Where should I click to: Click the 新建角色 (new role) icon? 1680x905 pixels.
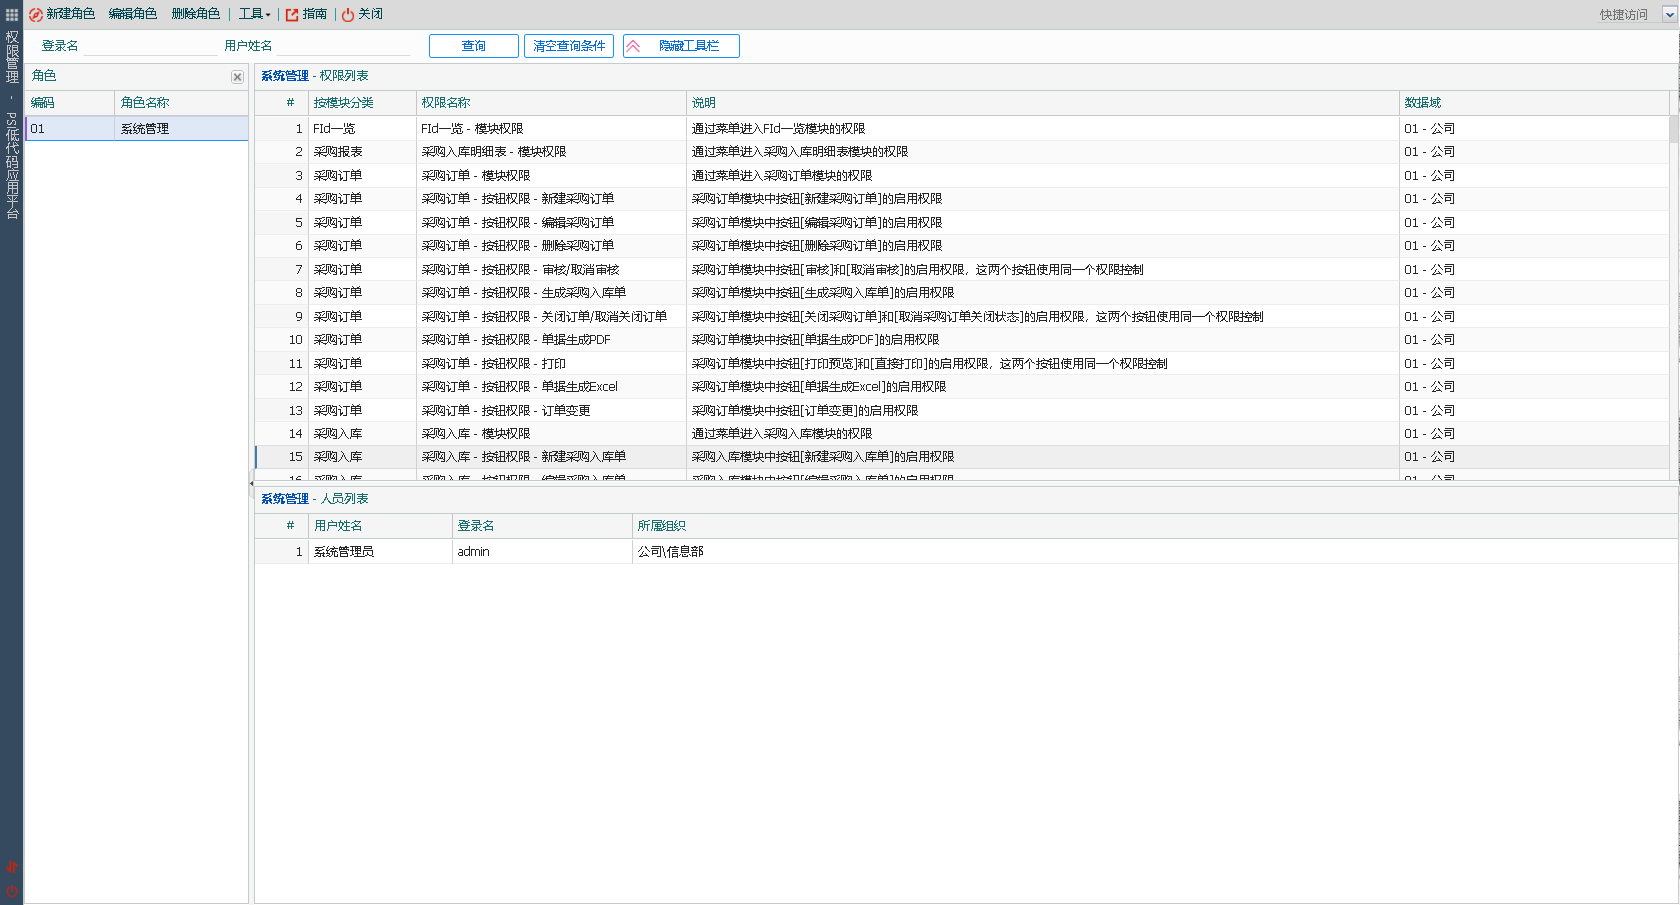(x=36, y=14)
